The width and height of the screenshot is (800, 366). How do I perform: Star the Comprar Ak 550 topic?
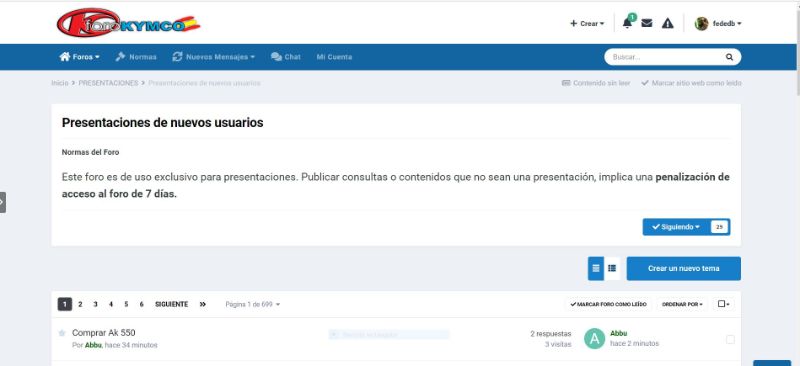point(62,333)
